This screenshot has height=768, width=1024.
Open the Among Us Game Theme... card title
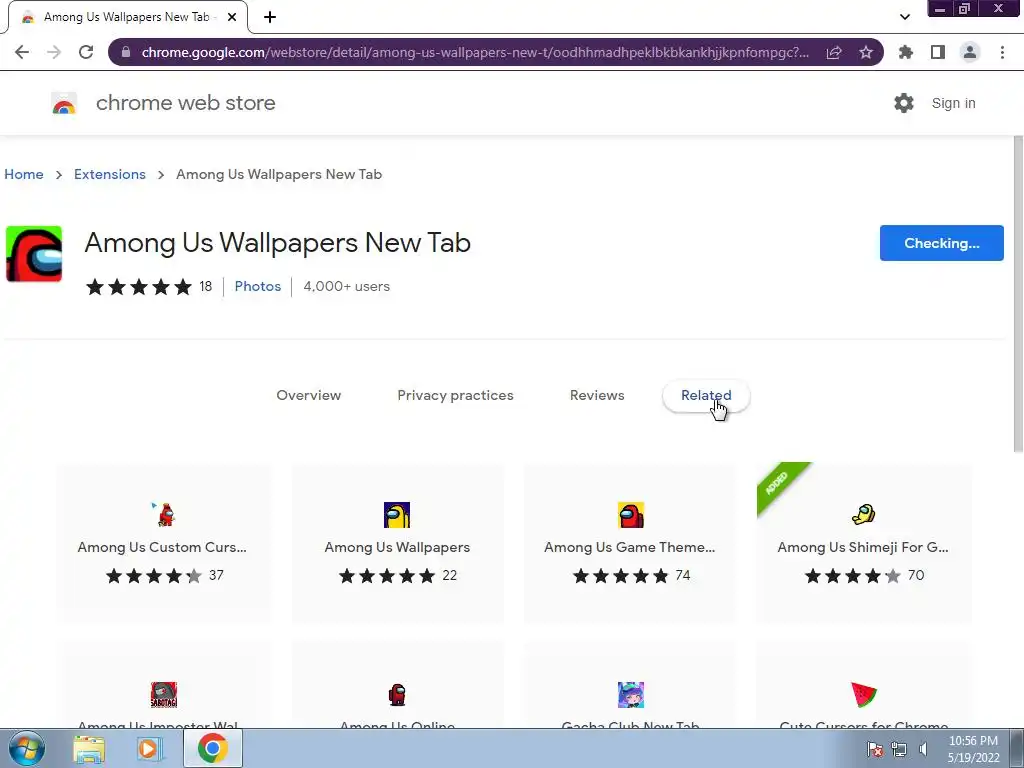pos(630,547)
